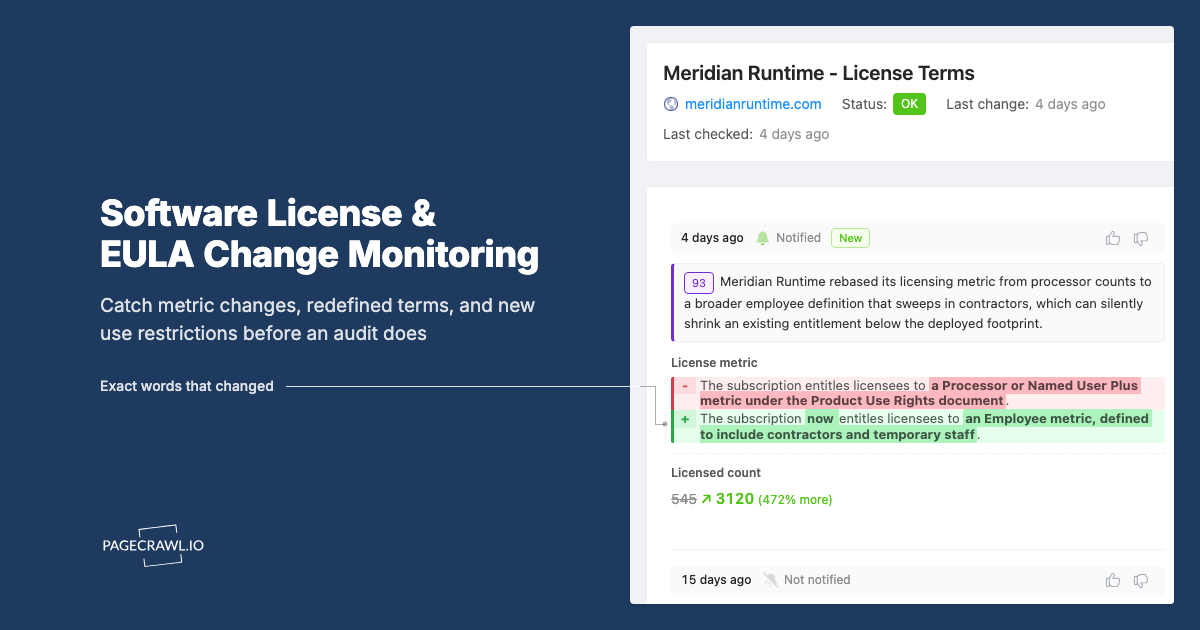Thumbs down the 4 days ago change

point(1141,238)
